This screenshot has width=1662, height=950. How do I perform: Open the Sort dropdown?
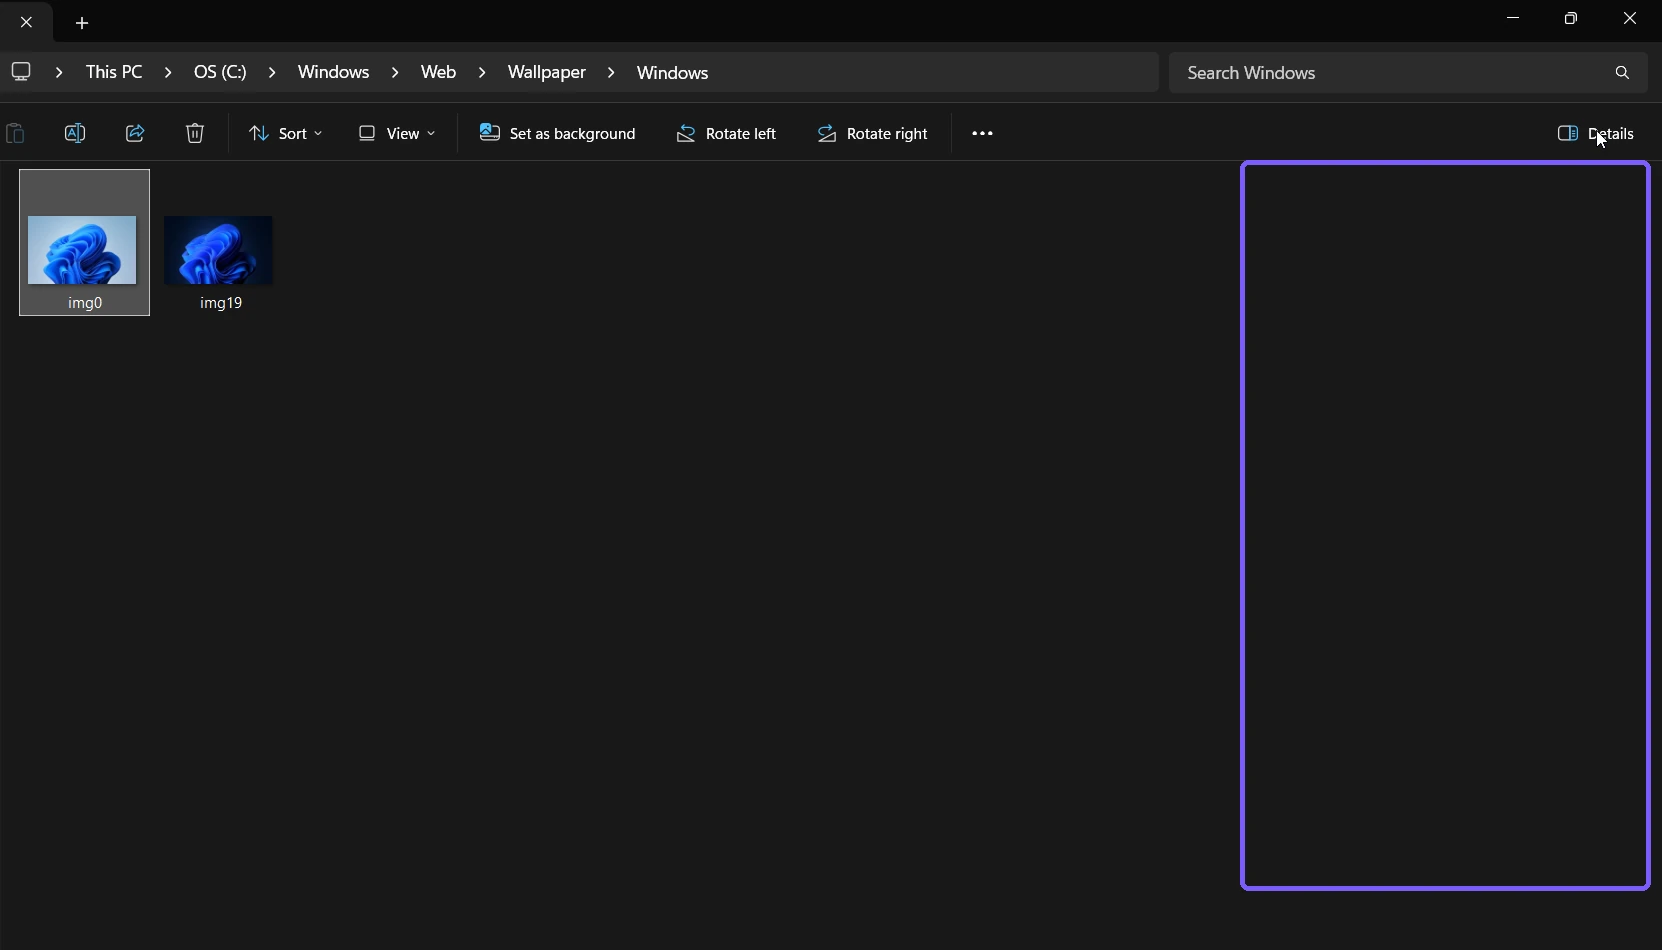[x=285, y=133]
